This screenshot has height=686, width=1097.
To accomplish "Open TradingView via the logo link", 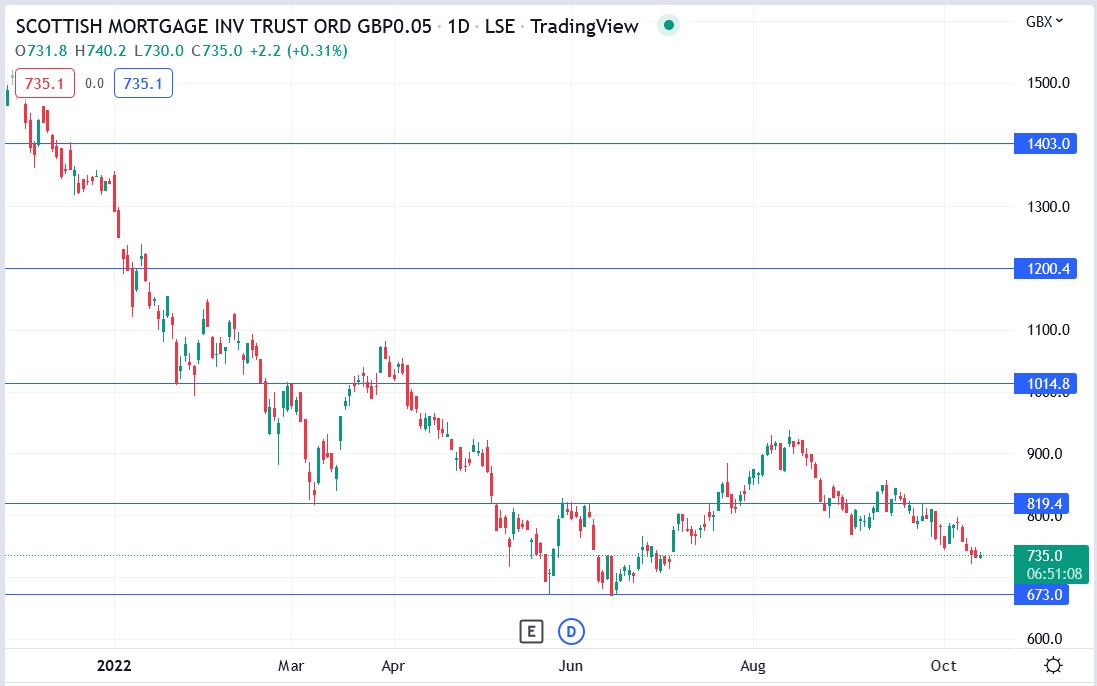I will pos(585,27).
